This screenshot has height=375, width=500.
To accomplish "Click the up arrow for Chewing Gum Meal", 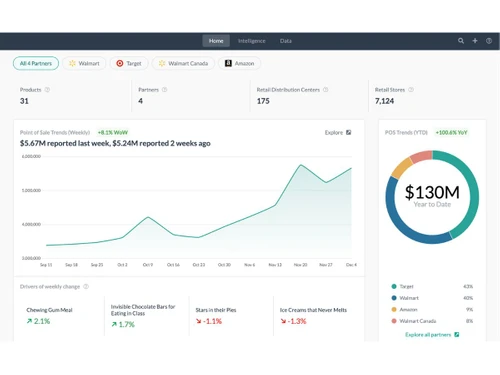I will (29, 321).
